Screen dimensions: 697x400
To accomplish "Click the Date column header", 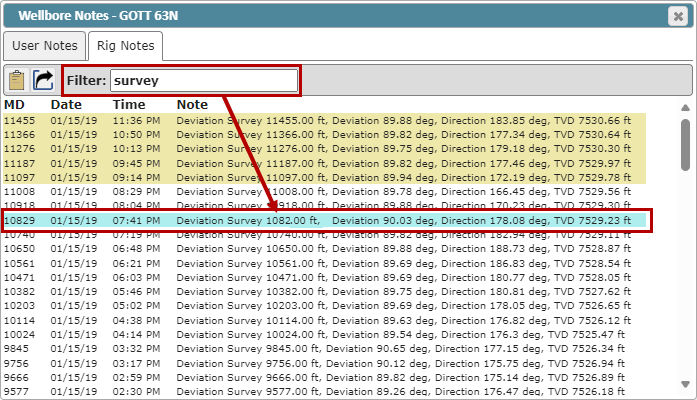I will (x=66, y=104).
